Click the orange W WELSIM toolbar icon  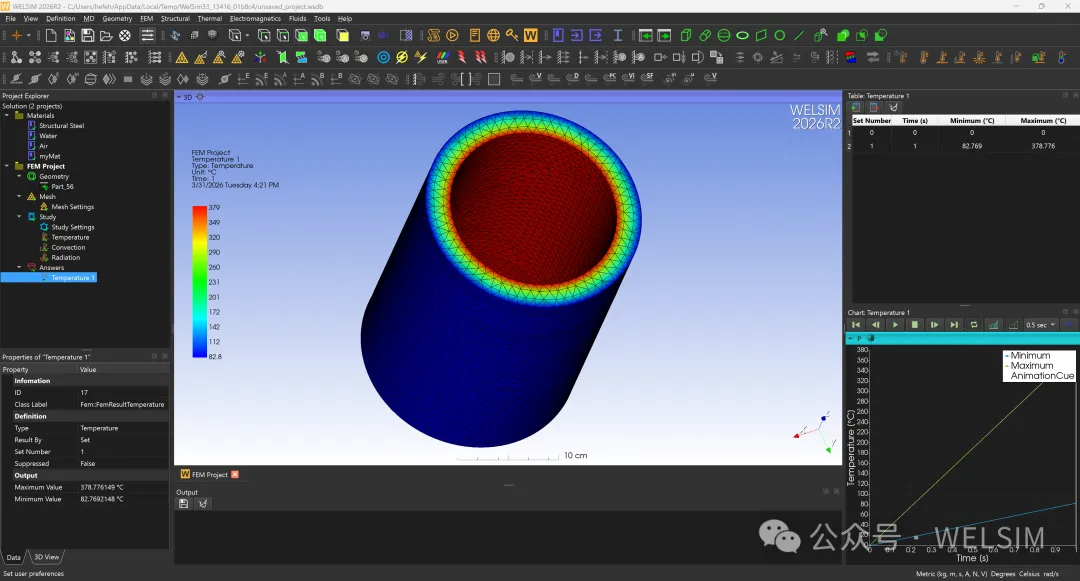[530, 35]
